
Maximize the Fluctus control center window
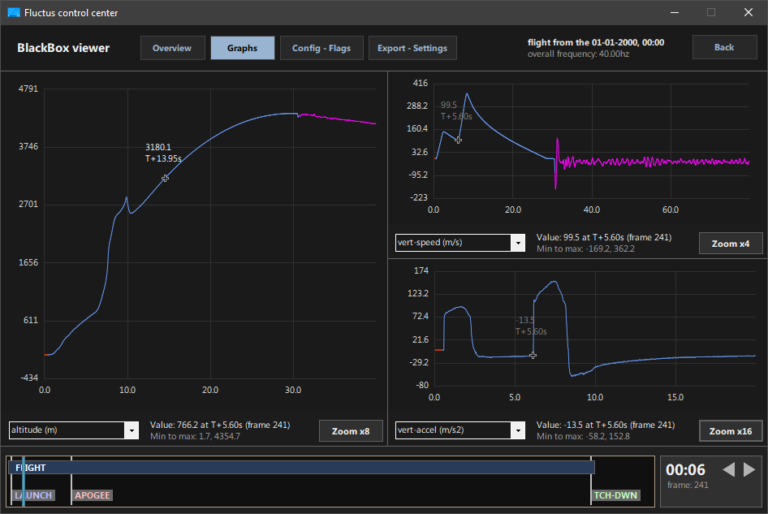(711, 12)
